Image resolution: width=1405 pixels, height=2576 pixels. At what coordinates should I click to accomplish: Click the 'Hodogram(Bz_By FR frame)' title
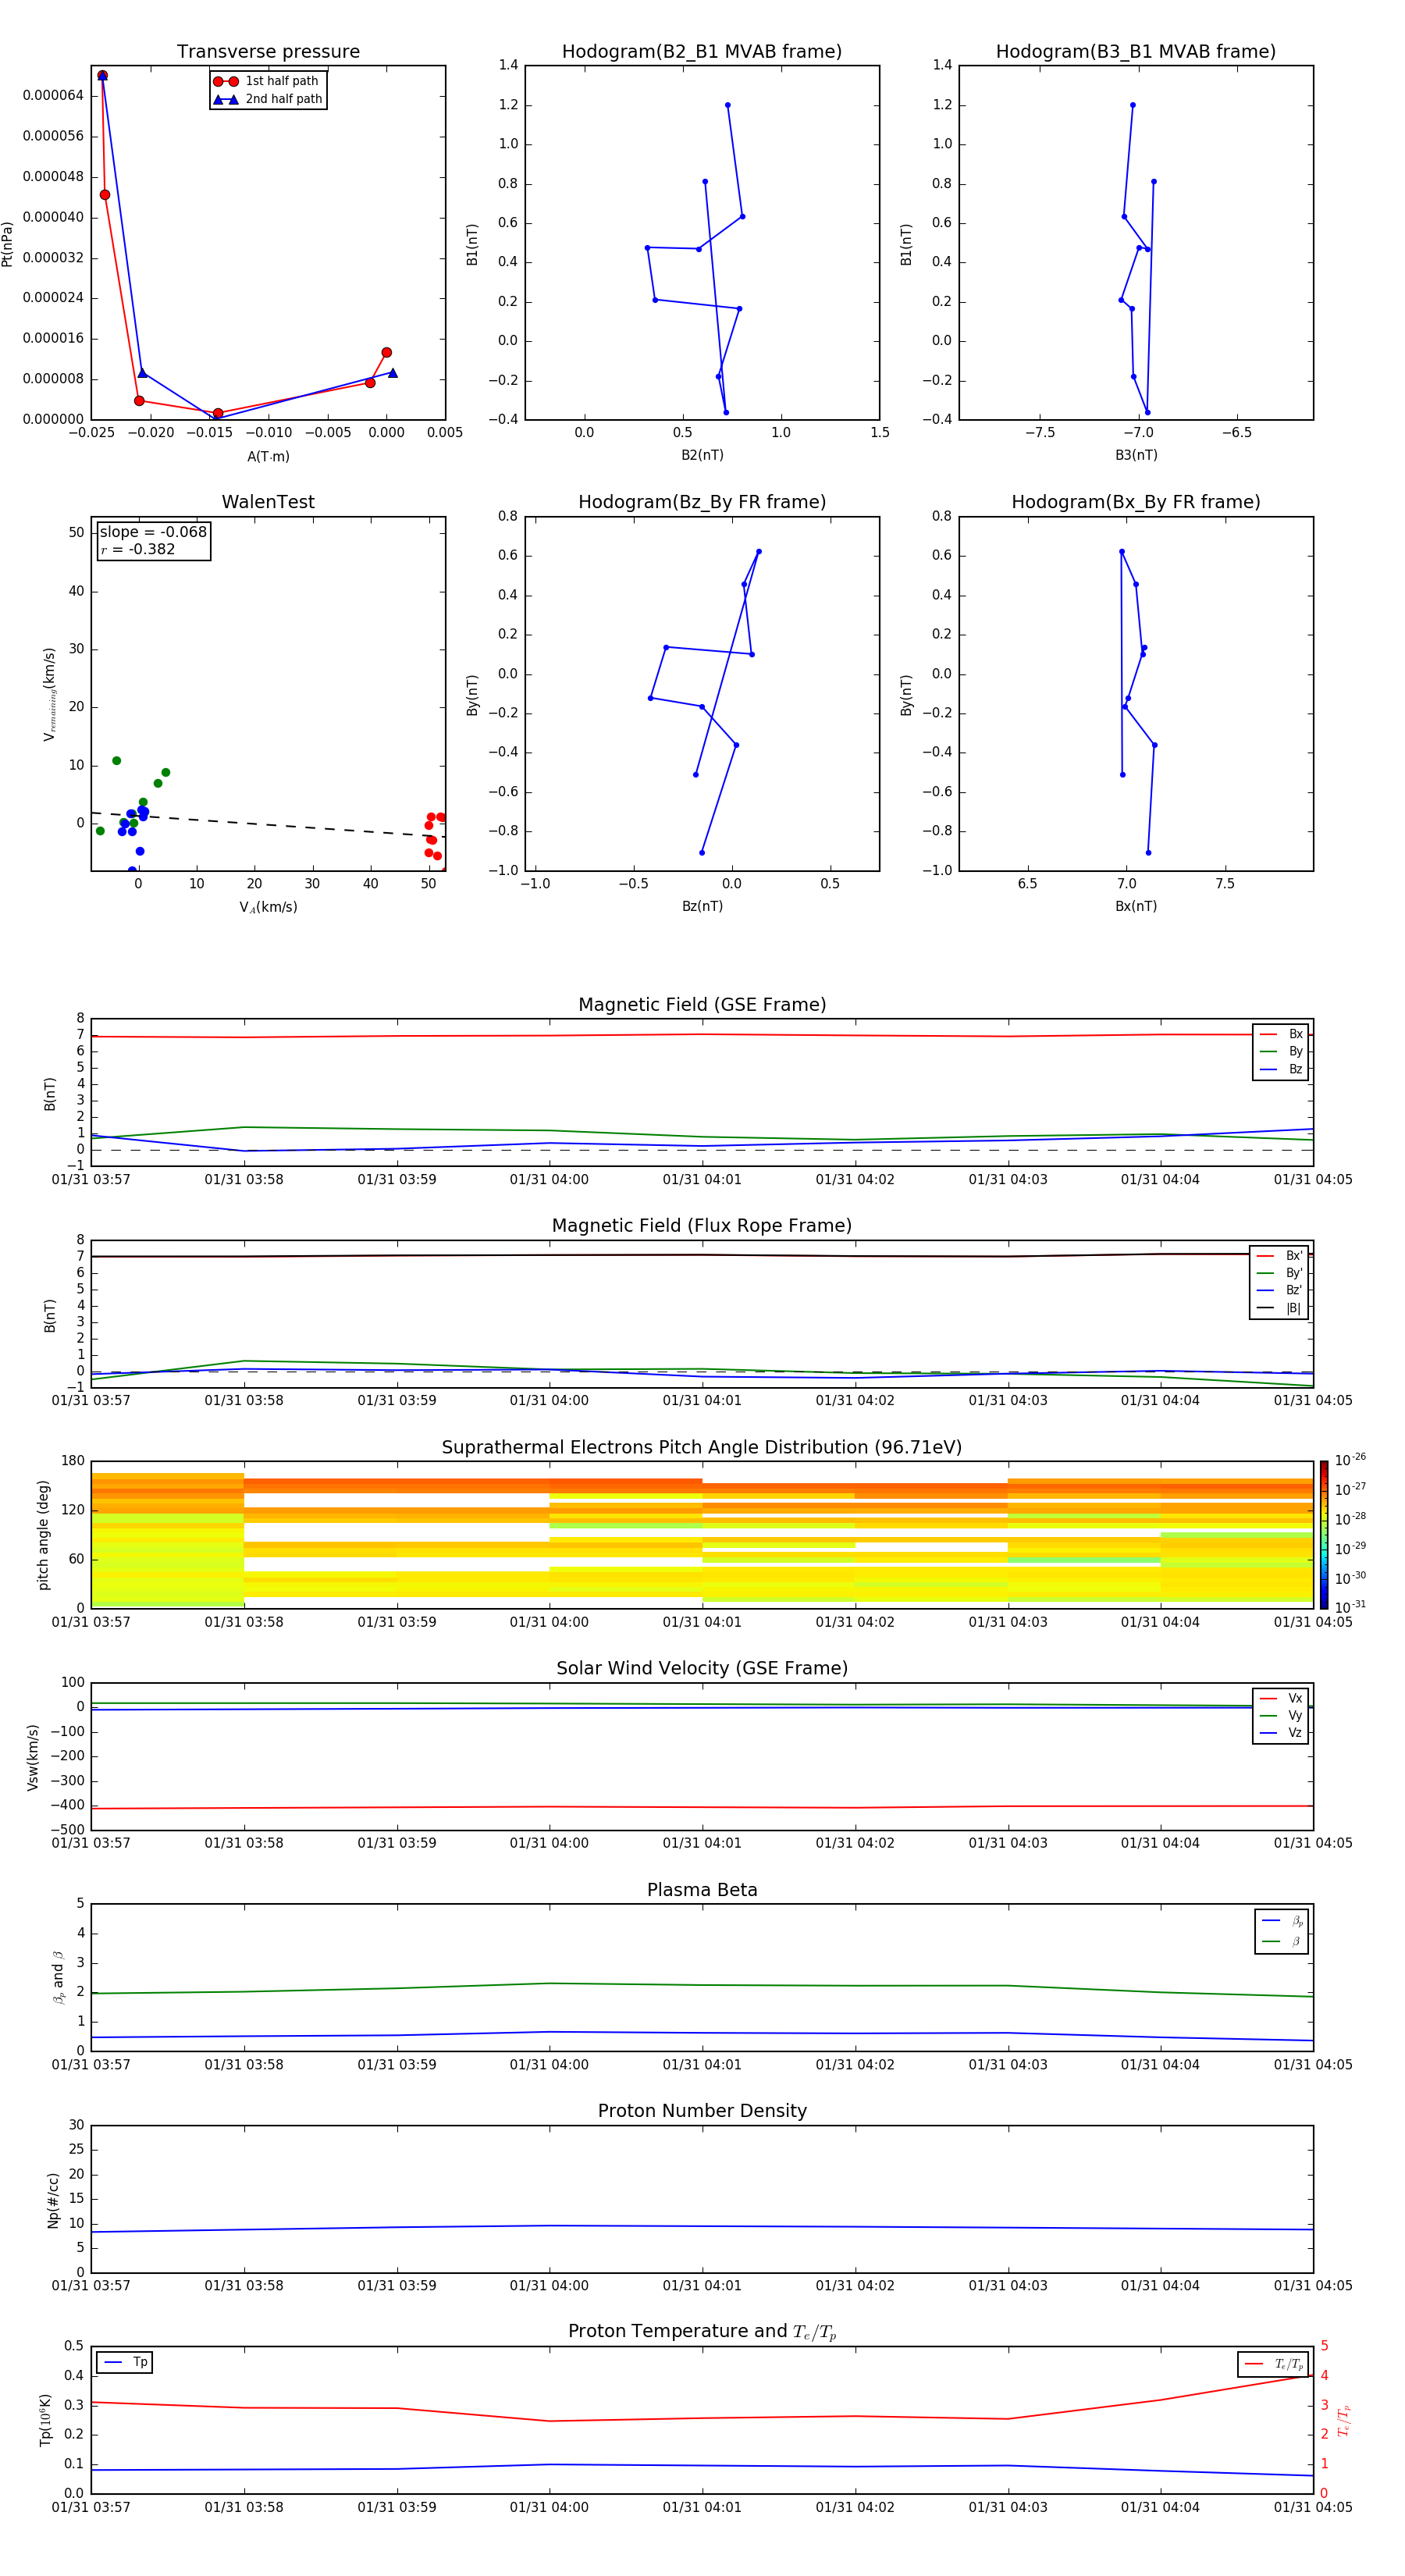click(702, 502)
